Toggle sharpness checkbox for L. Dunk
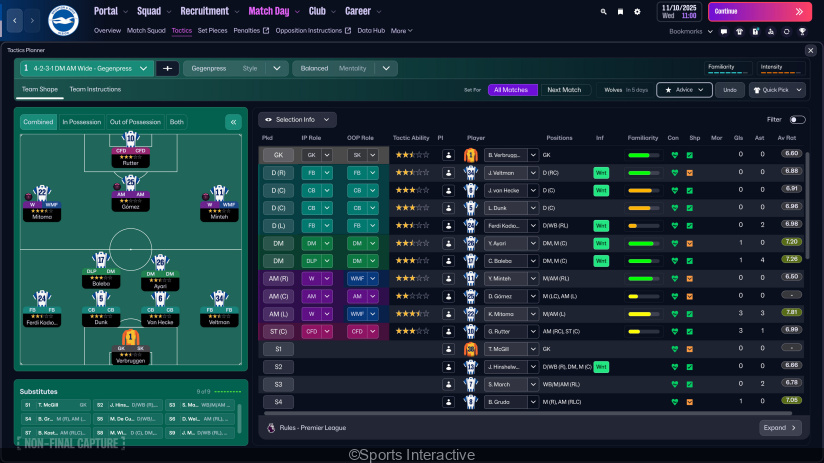 [x=689, y=208]
